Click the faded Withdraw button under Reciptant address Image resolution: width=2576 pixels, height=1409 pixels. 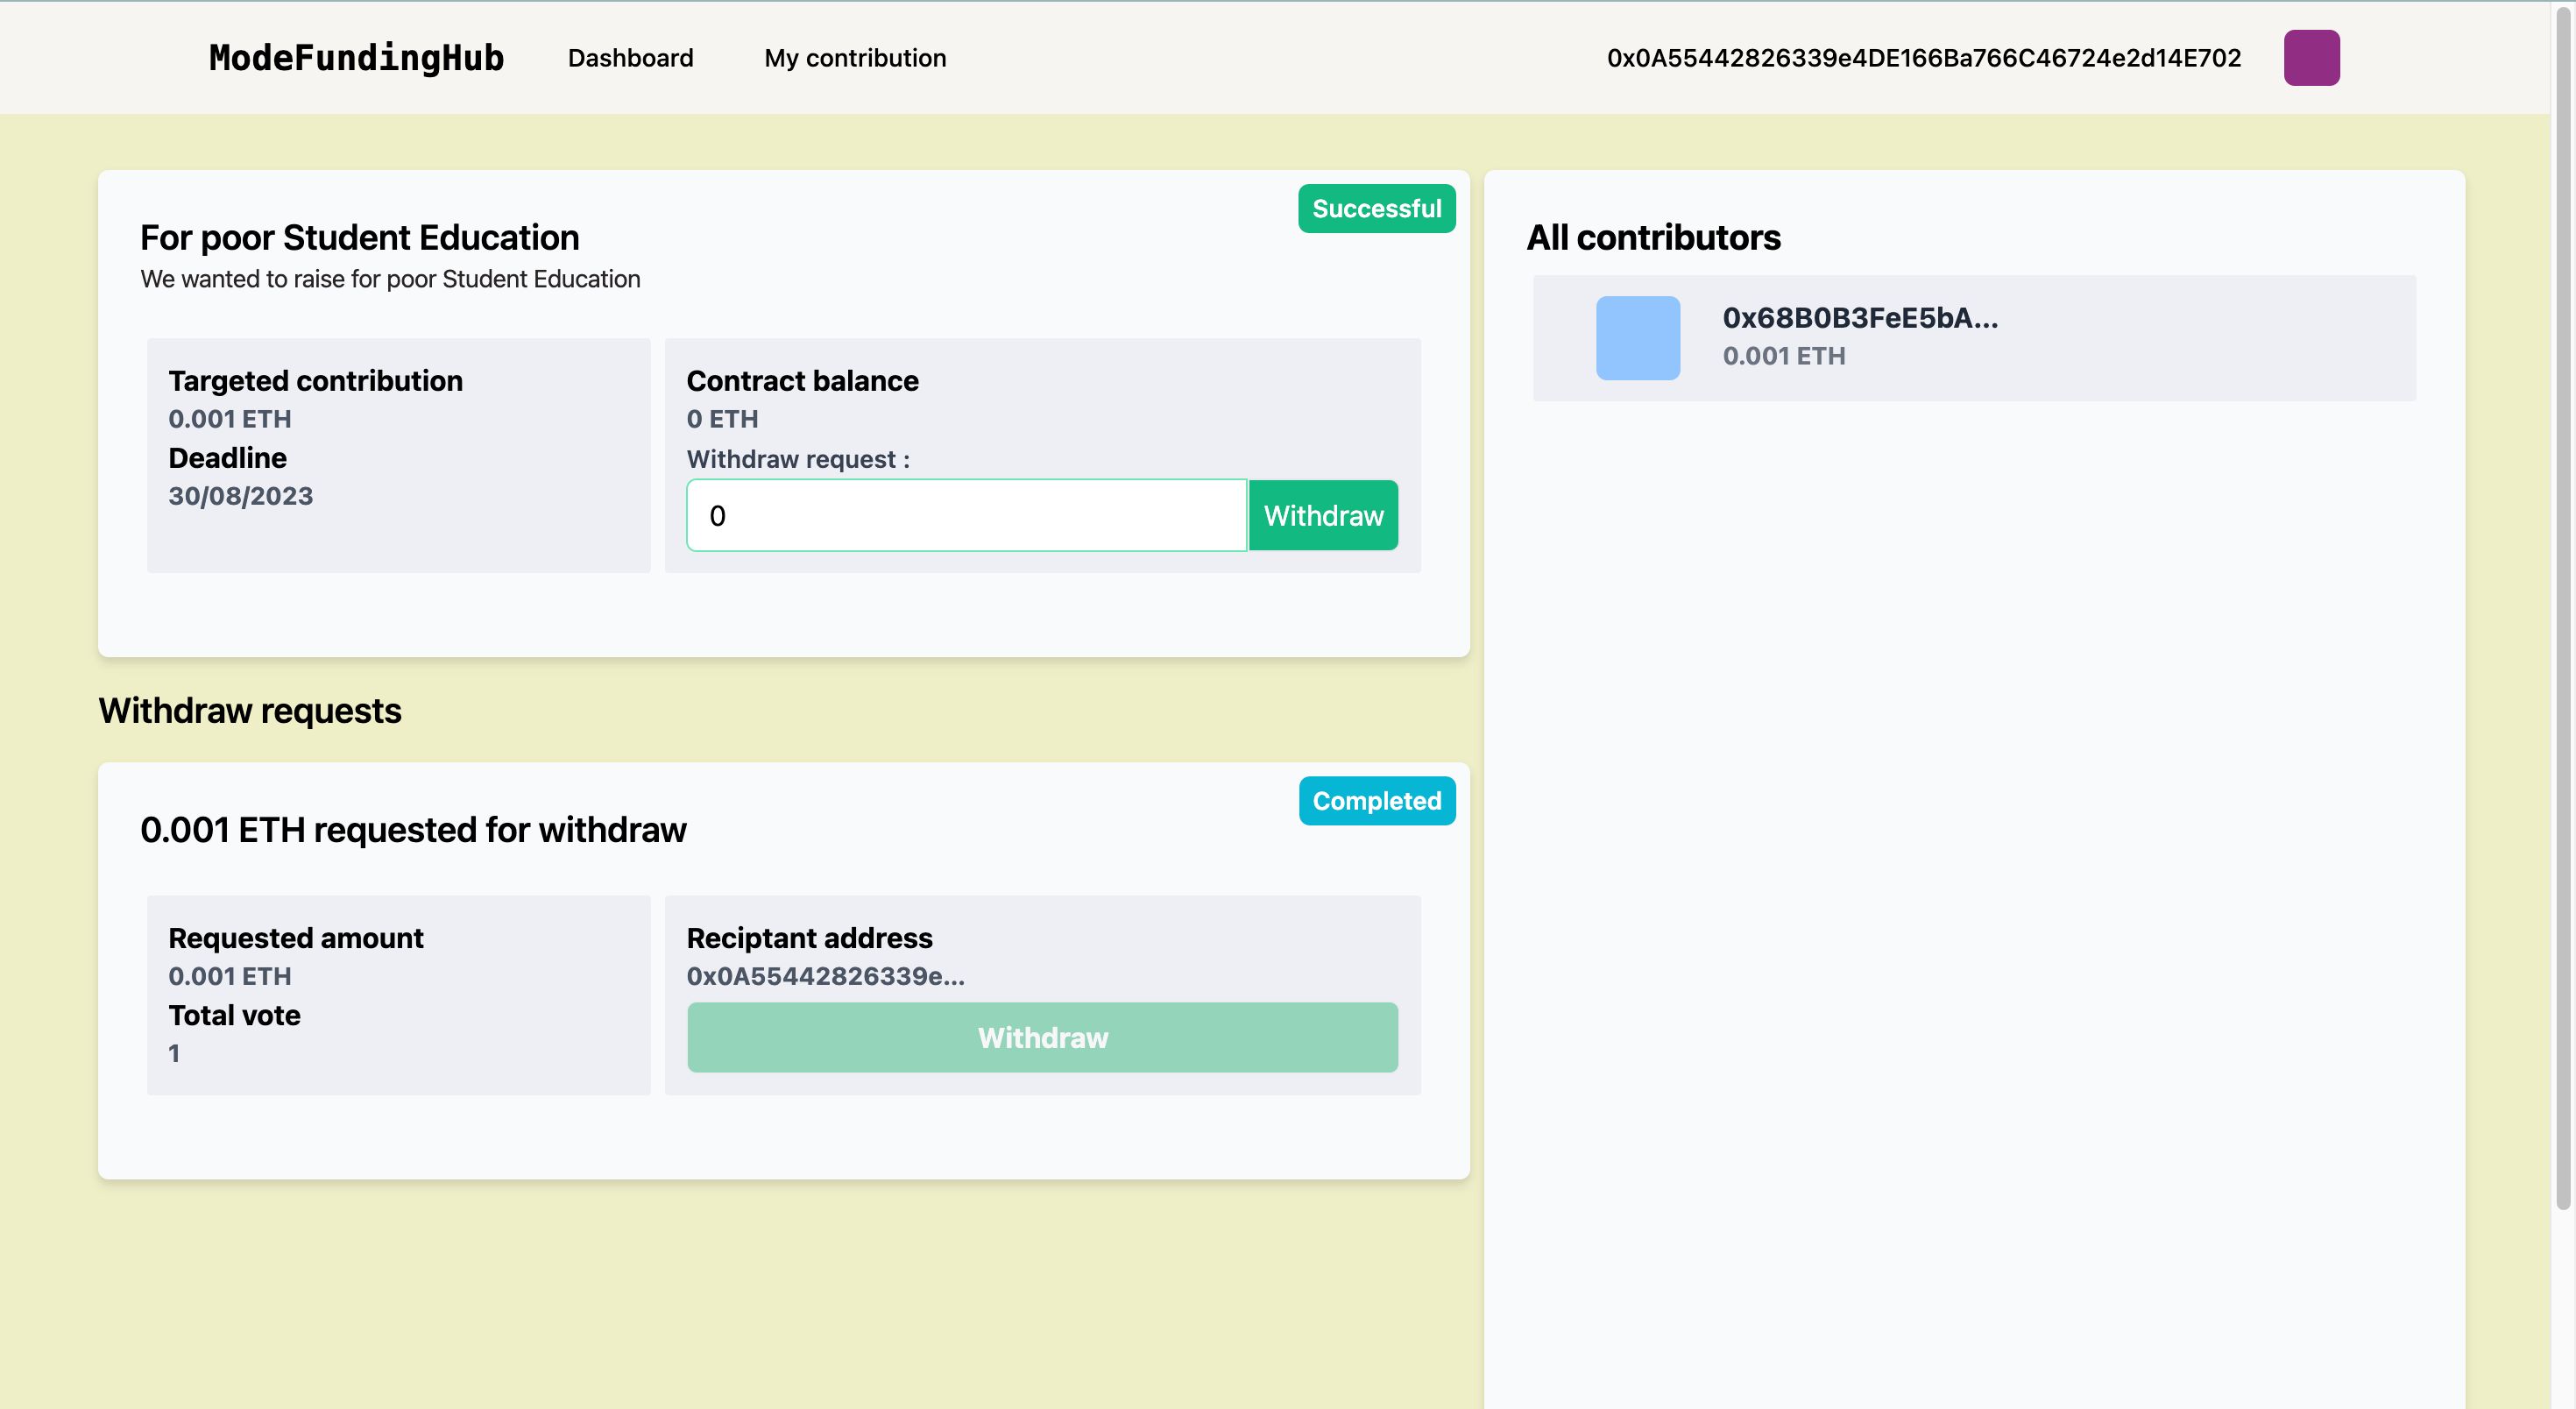(1042, 1037)
